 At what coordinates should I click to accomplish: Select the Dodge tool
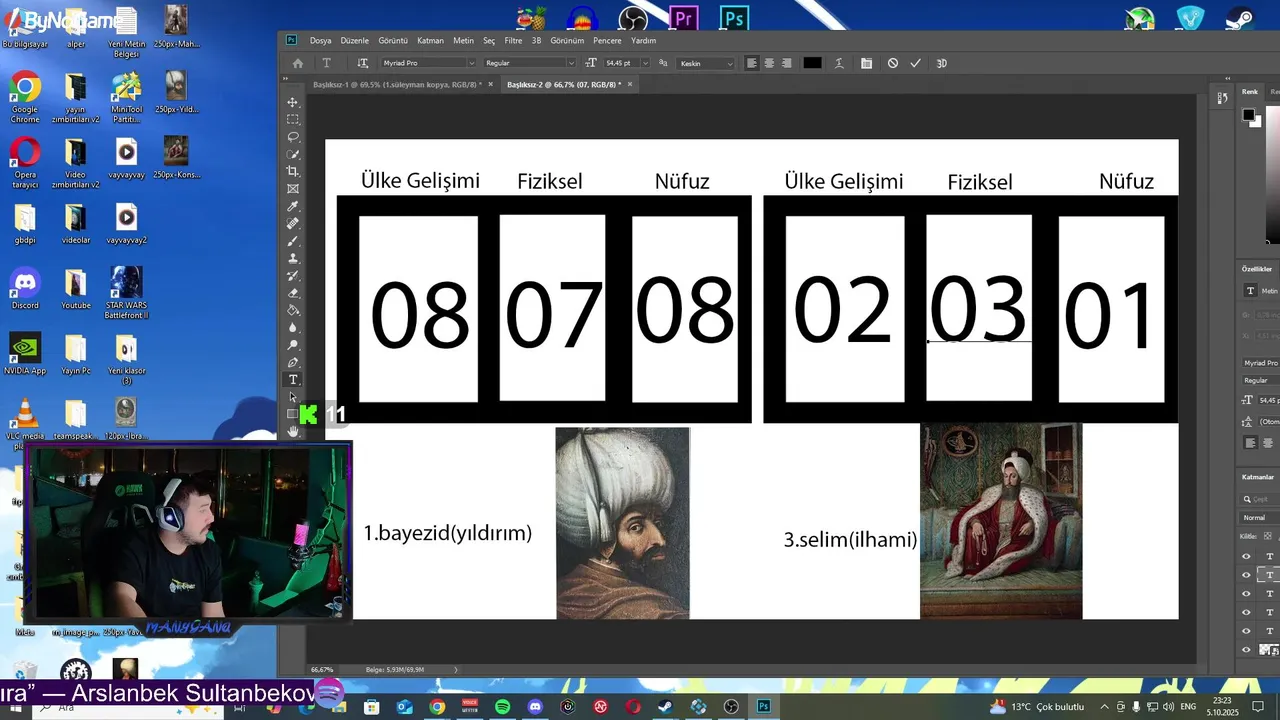(293, 345)
